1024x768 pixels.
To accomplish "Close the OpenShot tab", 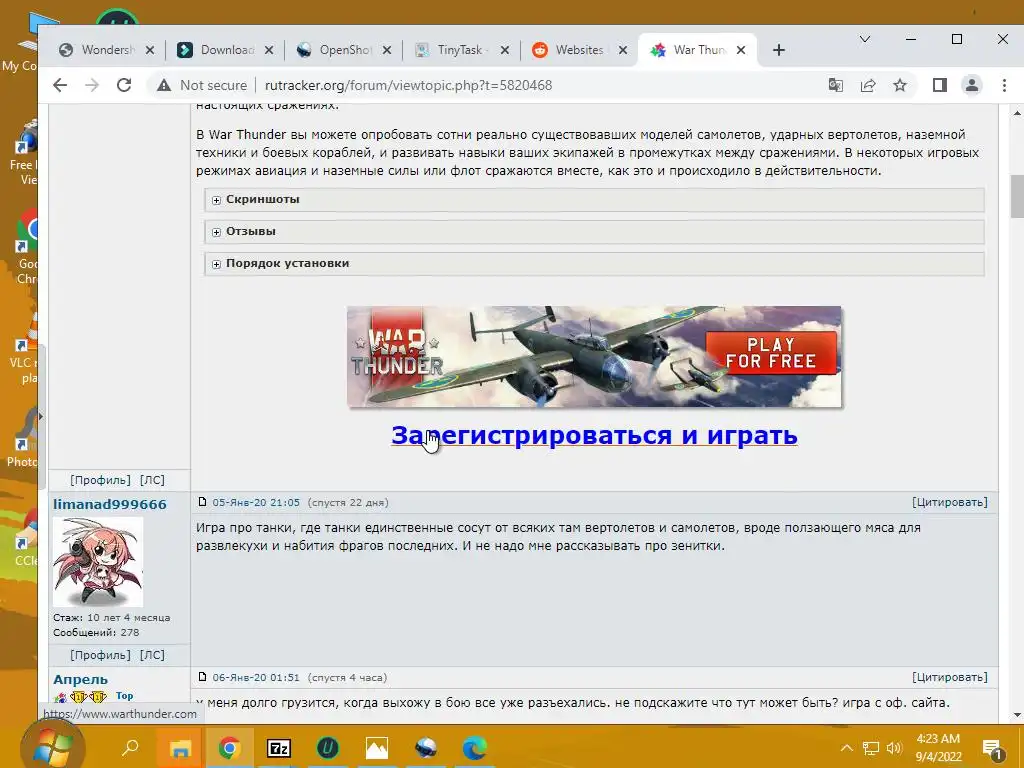I will 387,50.
